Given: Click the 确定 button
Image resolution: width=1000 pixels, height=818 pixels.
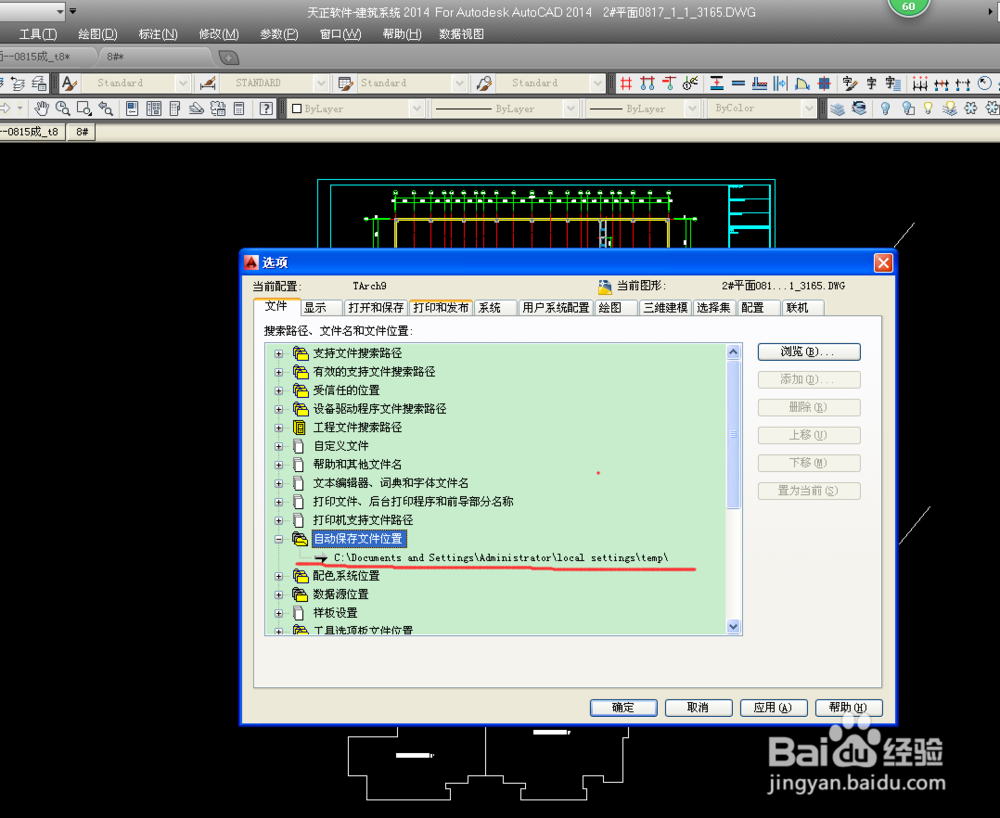Looking at the screenshot, I should (623, 708).
